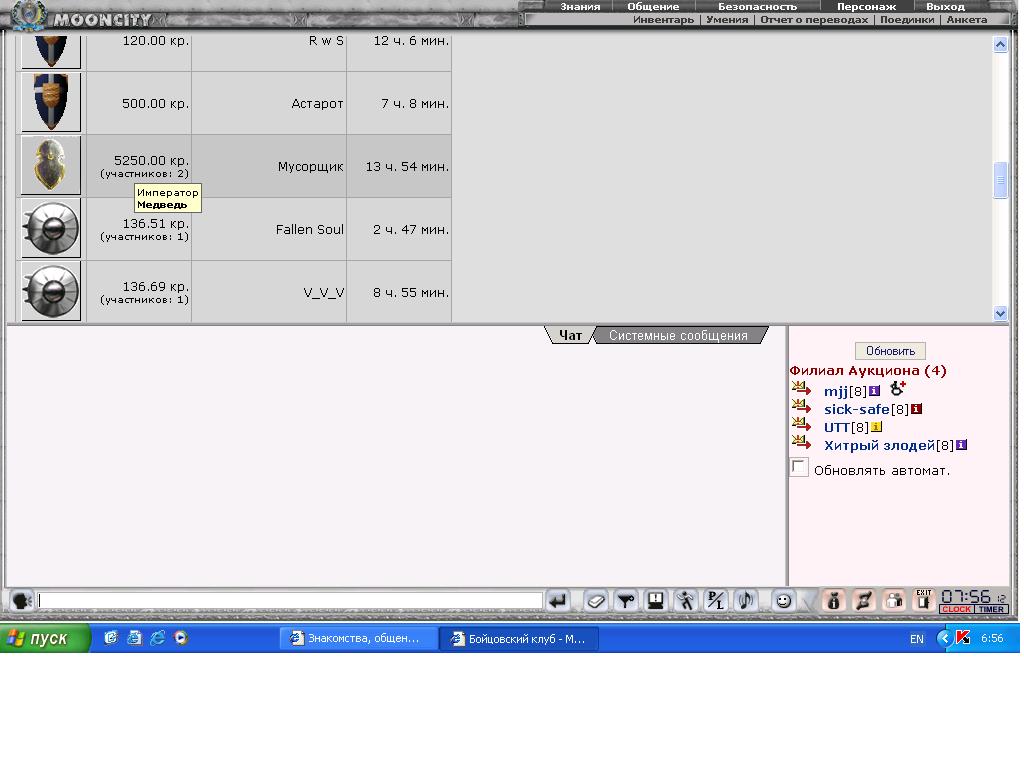
Task: Switch to the Чат tab
Action: 570,335
